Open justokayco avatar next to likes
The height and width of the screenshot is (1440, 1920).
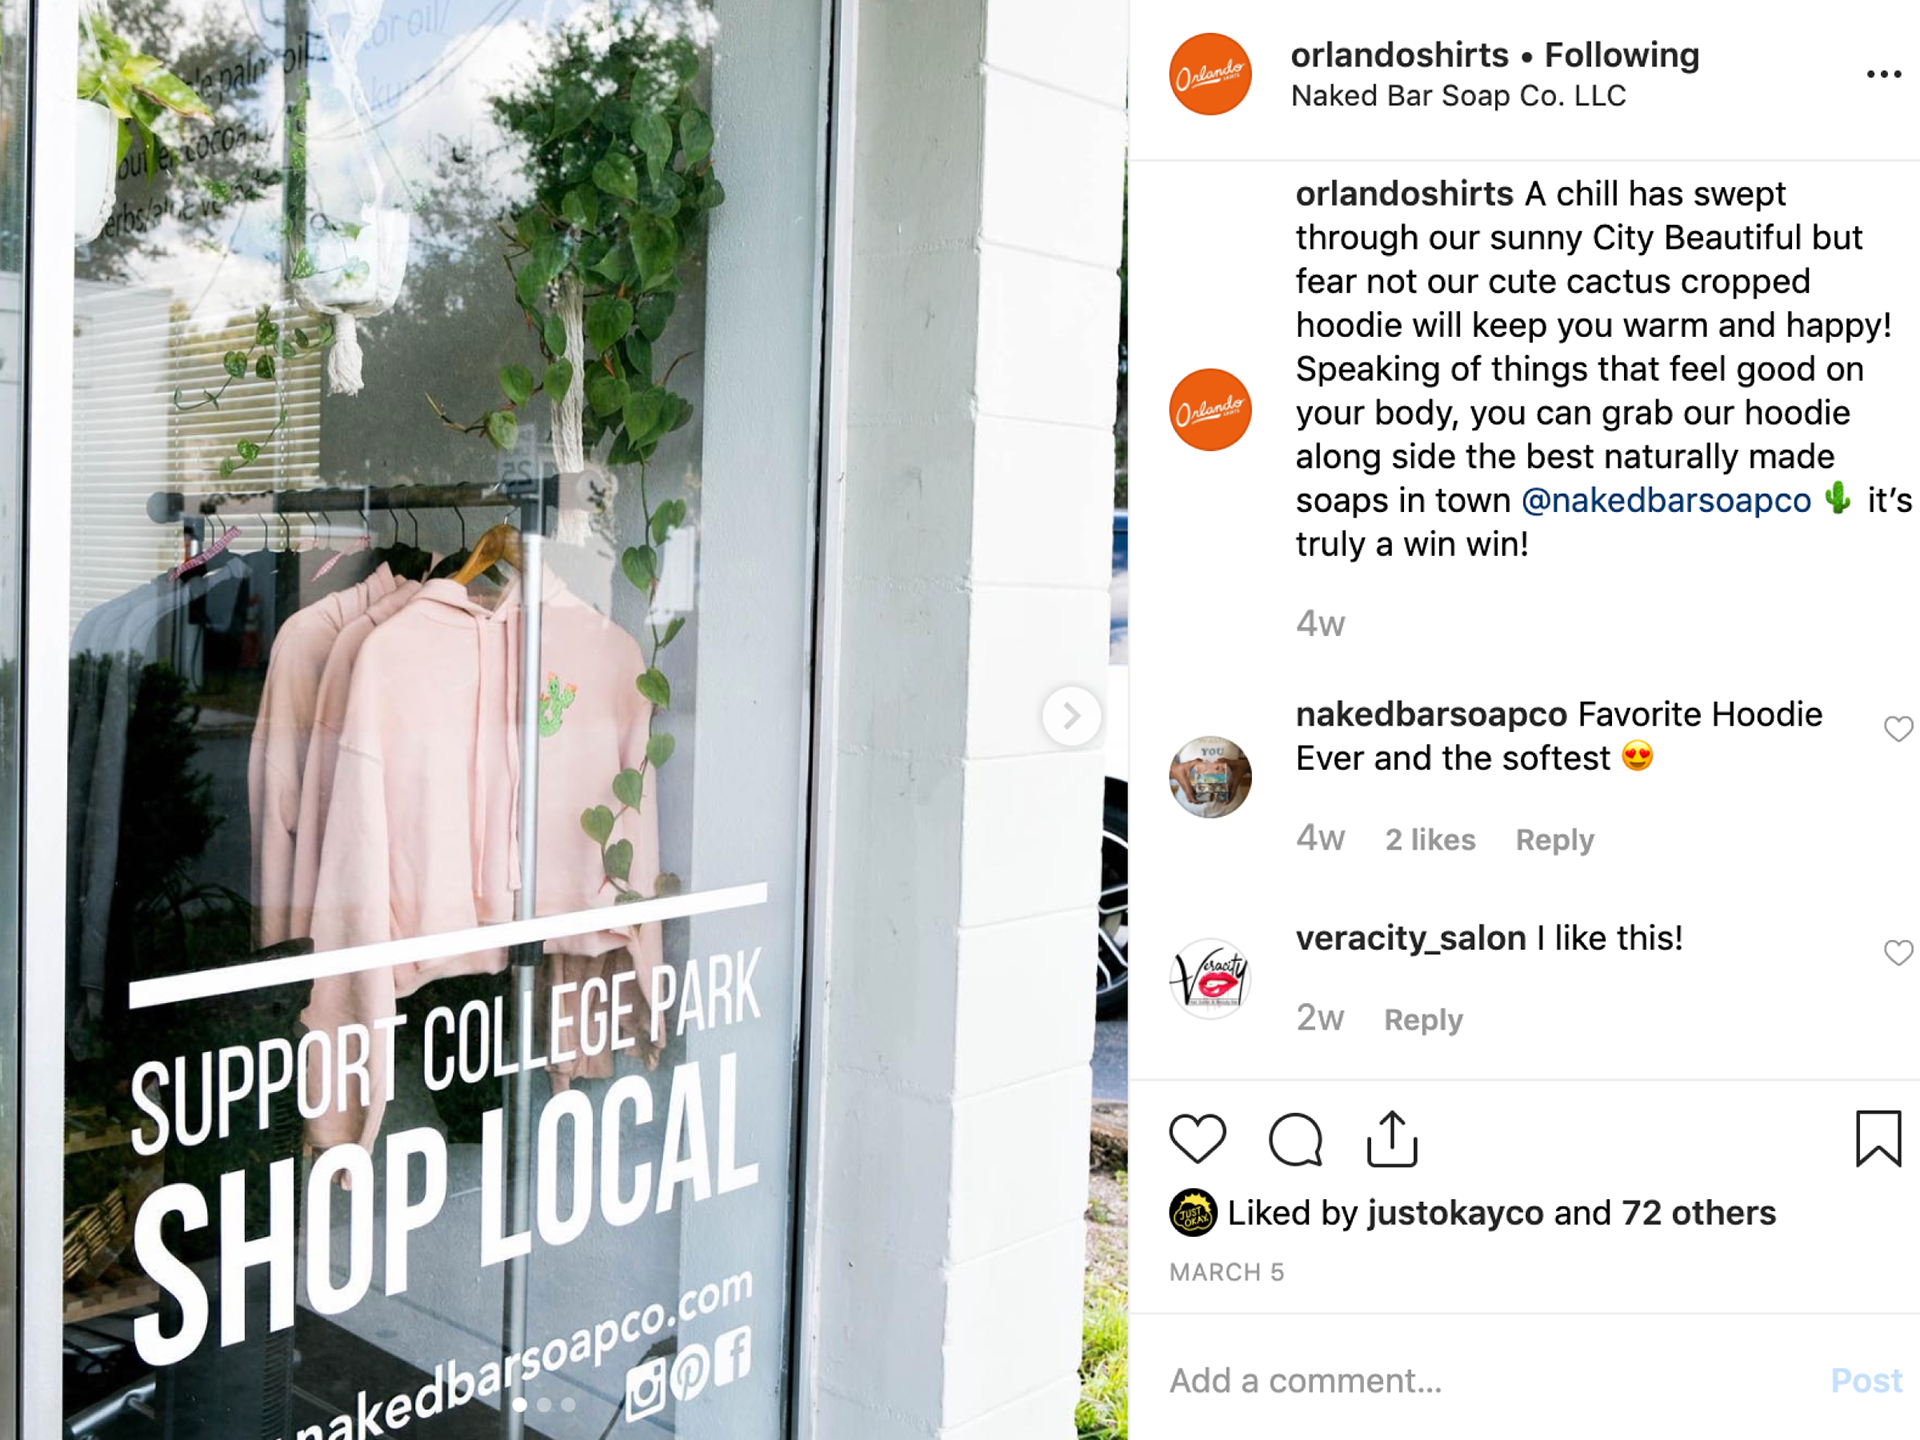[1192, 1213]
